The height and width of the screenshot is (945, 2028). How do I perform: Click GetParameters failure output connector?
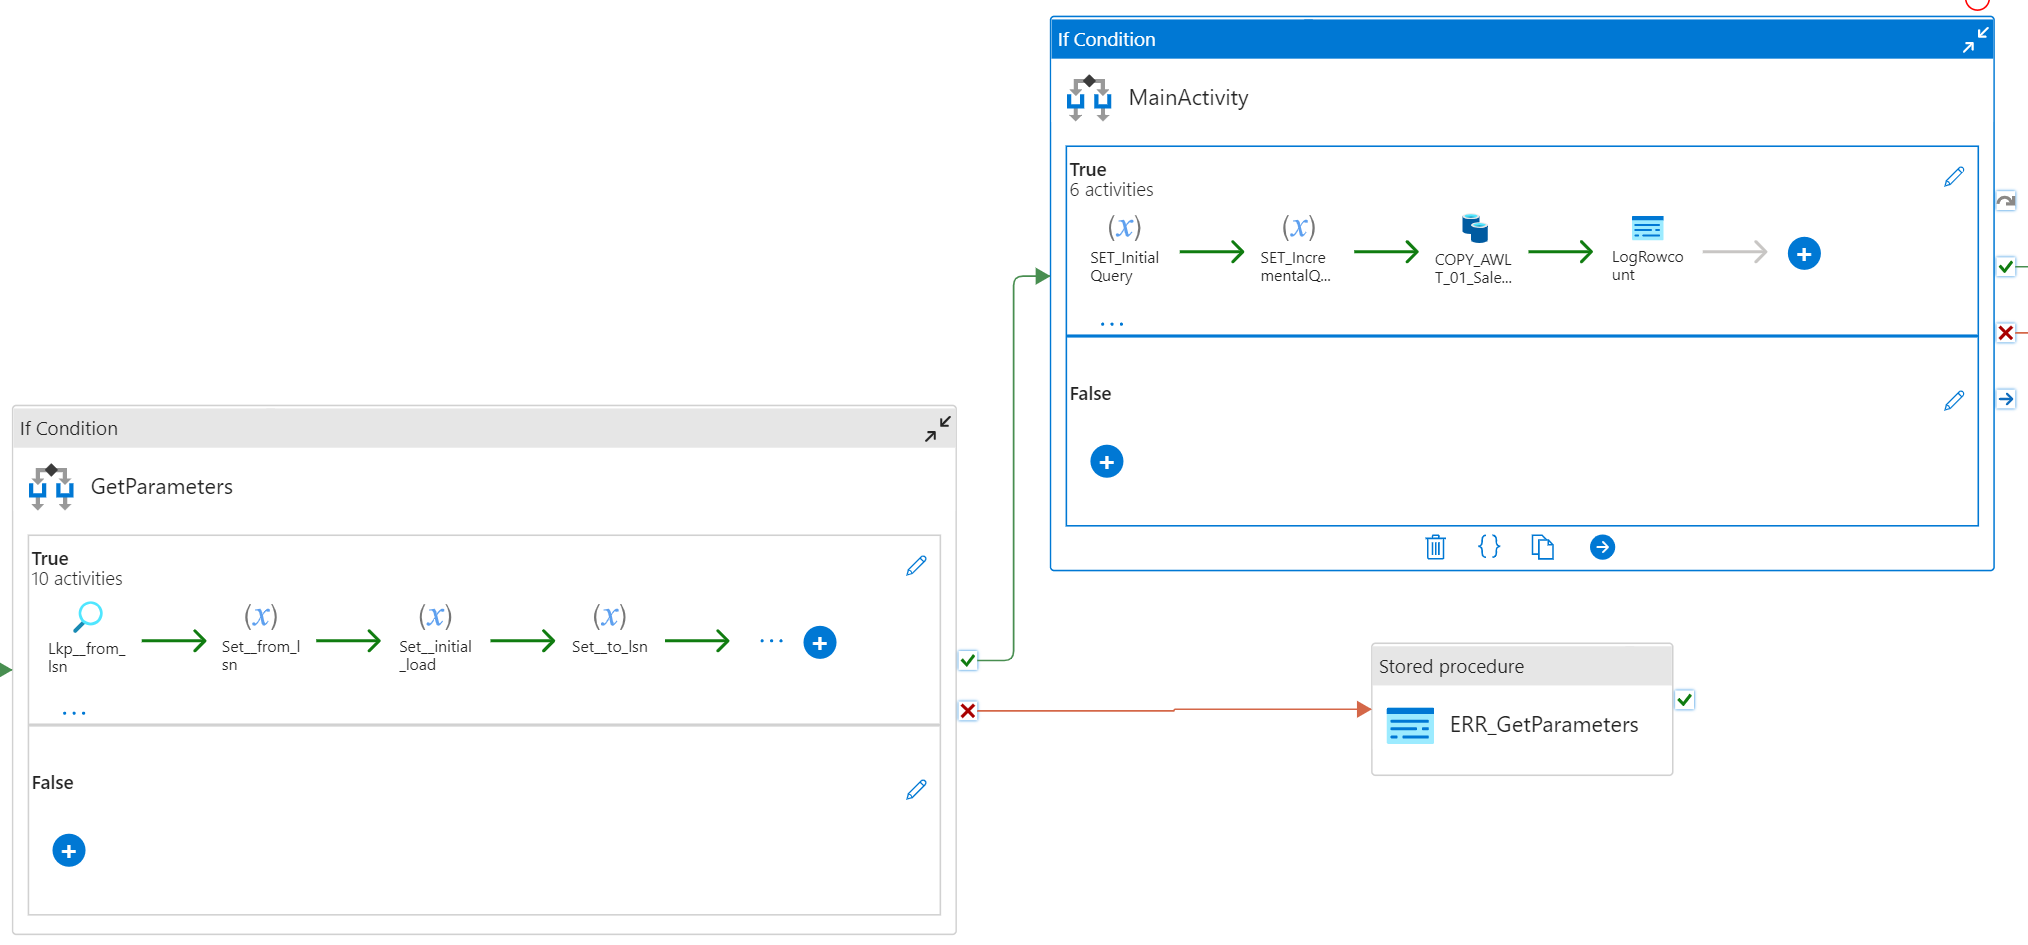(x=968, y=711)
